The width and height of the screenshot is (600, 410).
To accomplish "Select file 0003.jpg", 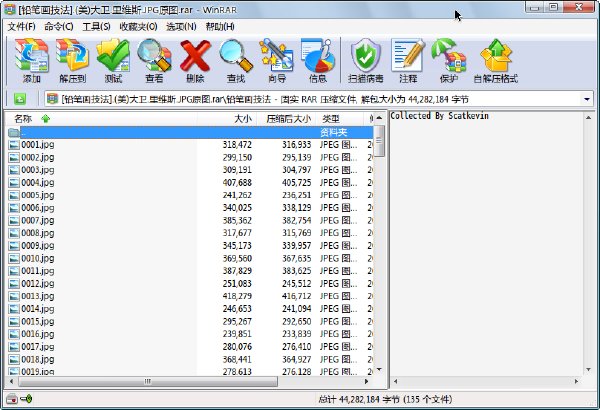I will click(x=38, y=170).
